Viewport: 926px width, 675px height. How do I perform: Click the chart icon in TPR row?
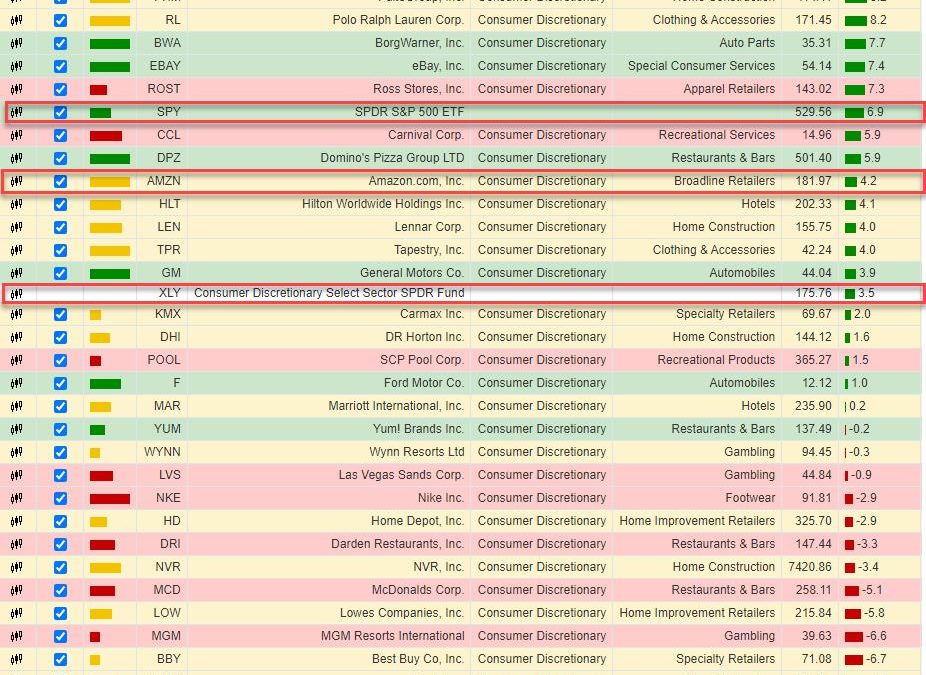click(x=17, y=250)
